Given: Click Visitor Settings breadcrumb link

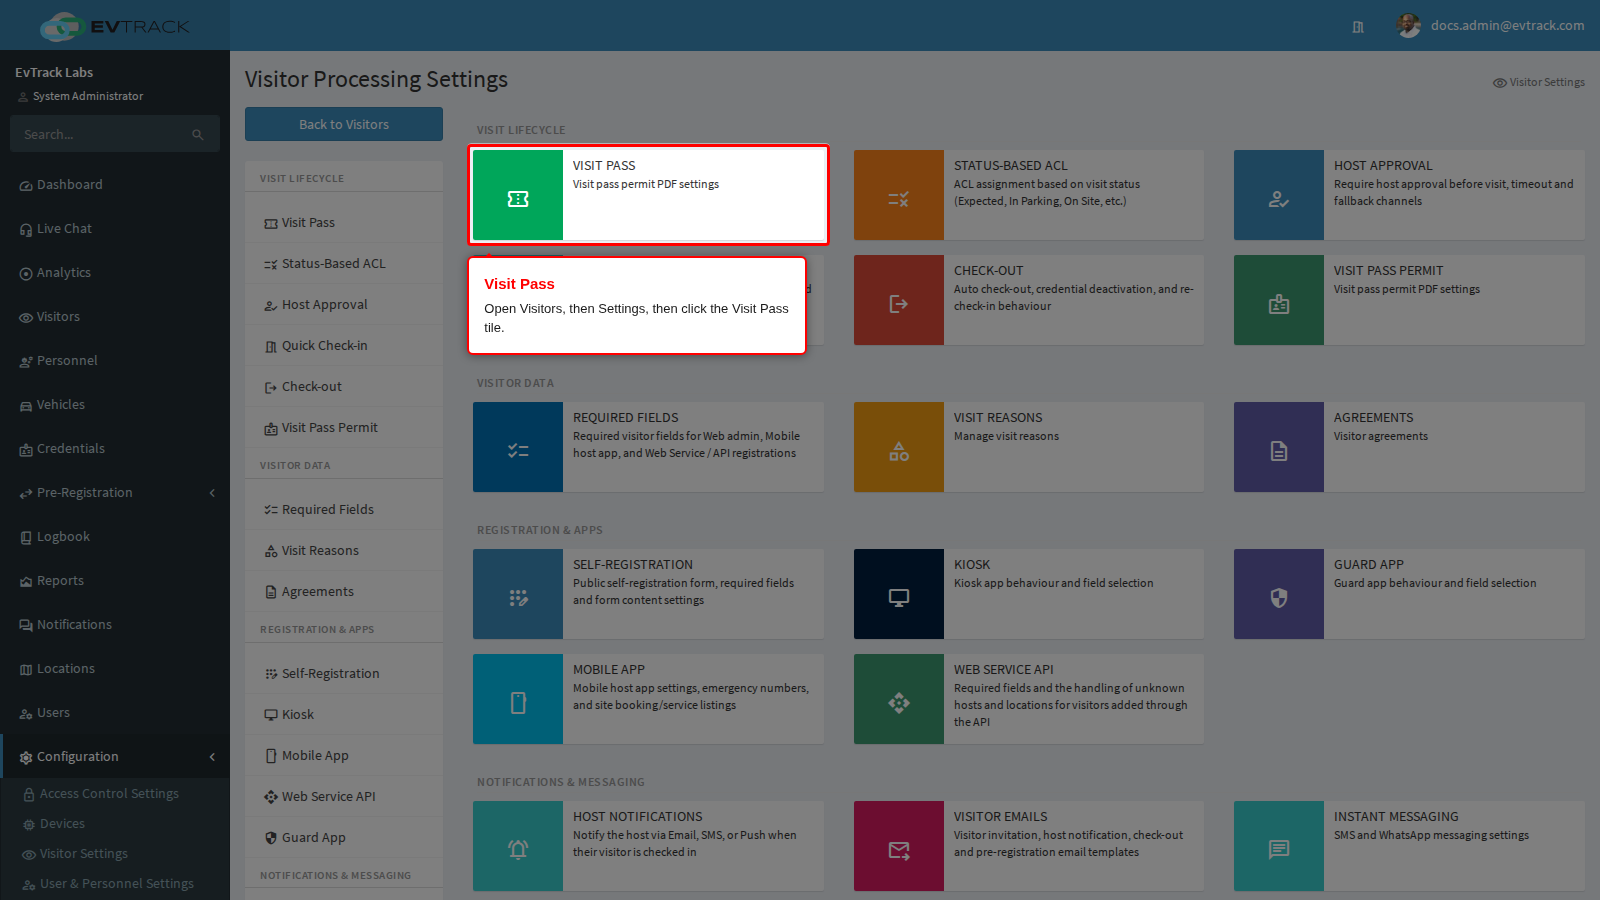Looking at the screenshot, I should click(x=1538, y=82).
